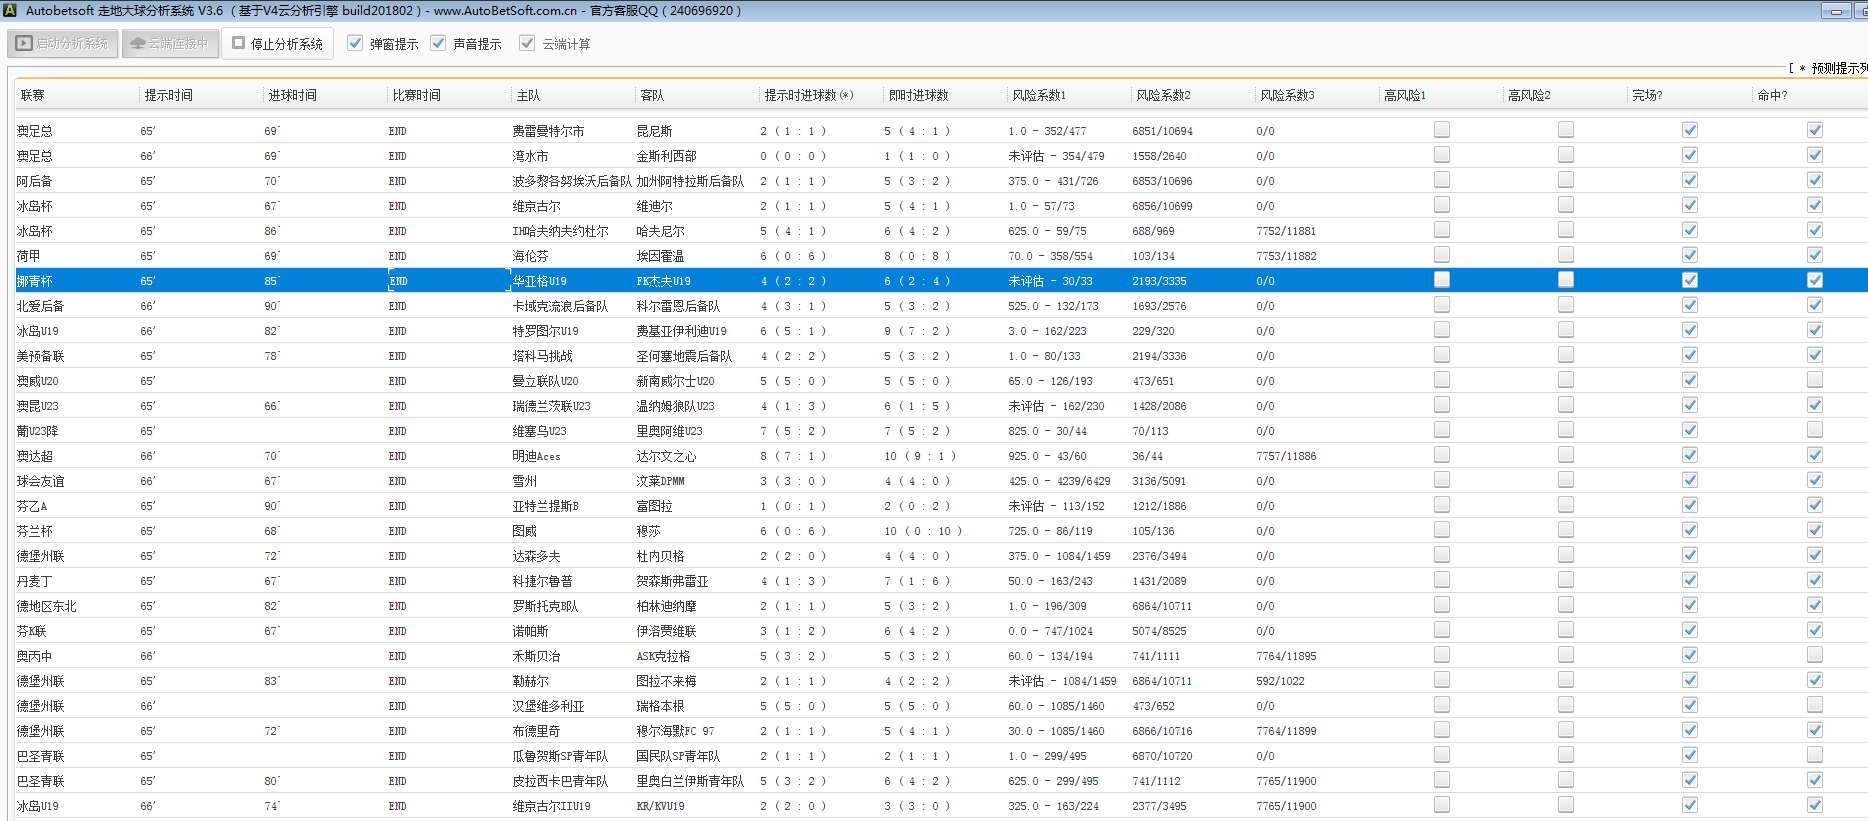
Task: Uncheck 命中? box in the 图威 row
Action: [1814, 530]
